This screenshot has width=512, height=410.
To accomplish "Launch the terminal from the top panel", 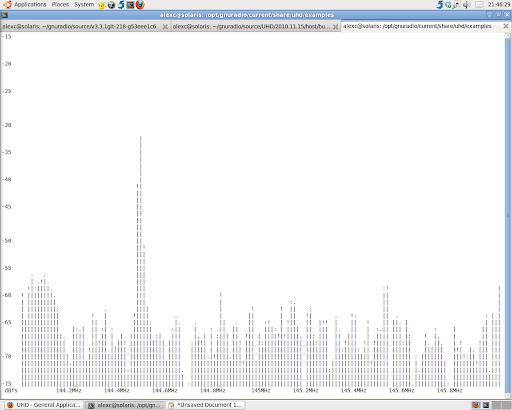I will (x=130, y=5).
